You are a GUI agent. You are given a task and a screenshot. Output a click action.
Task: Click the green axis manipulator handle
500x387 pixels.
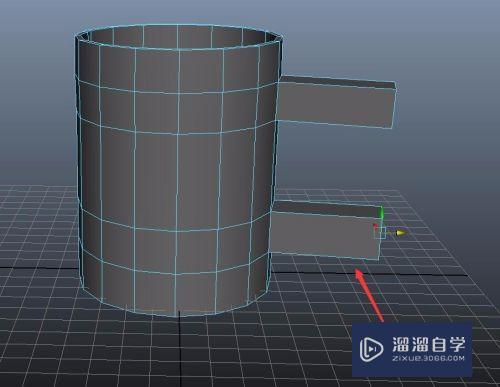tap(382, 212)
